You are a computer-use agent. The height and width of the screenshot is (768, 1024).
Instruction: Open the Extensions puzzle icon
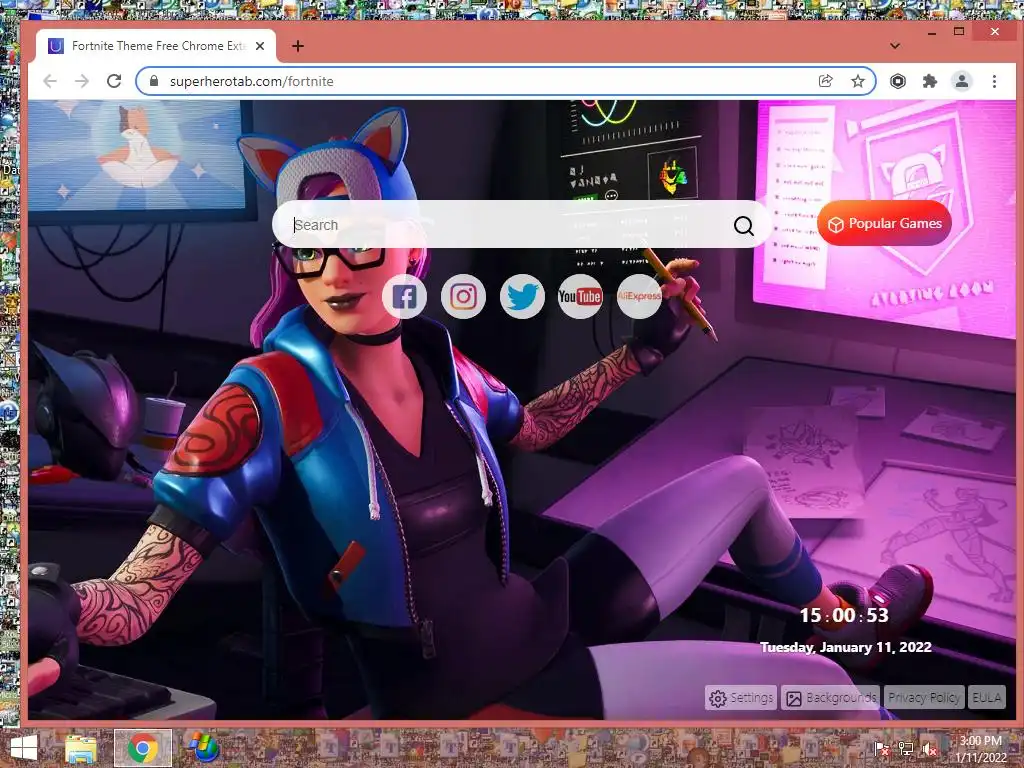click(929, 81)
